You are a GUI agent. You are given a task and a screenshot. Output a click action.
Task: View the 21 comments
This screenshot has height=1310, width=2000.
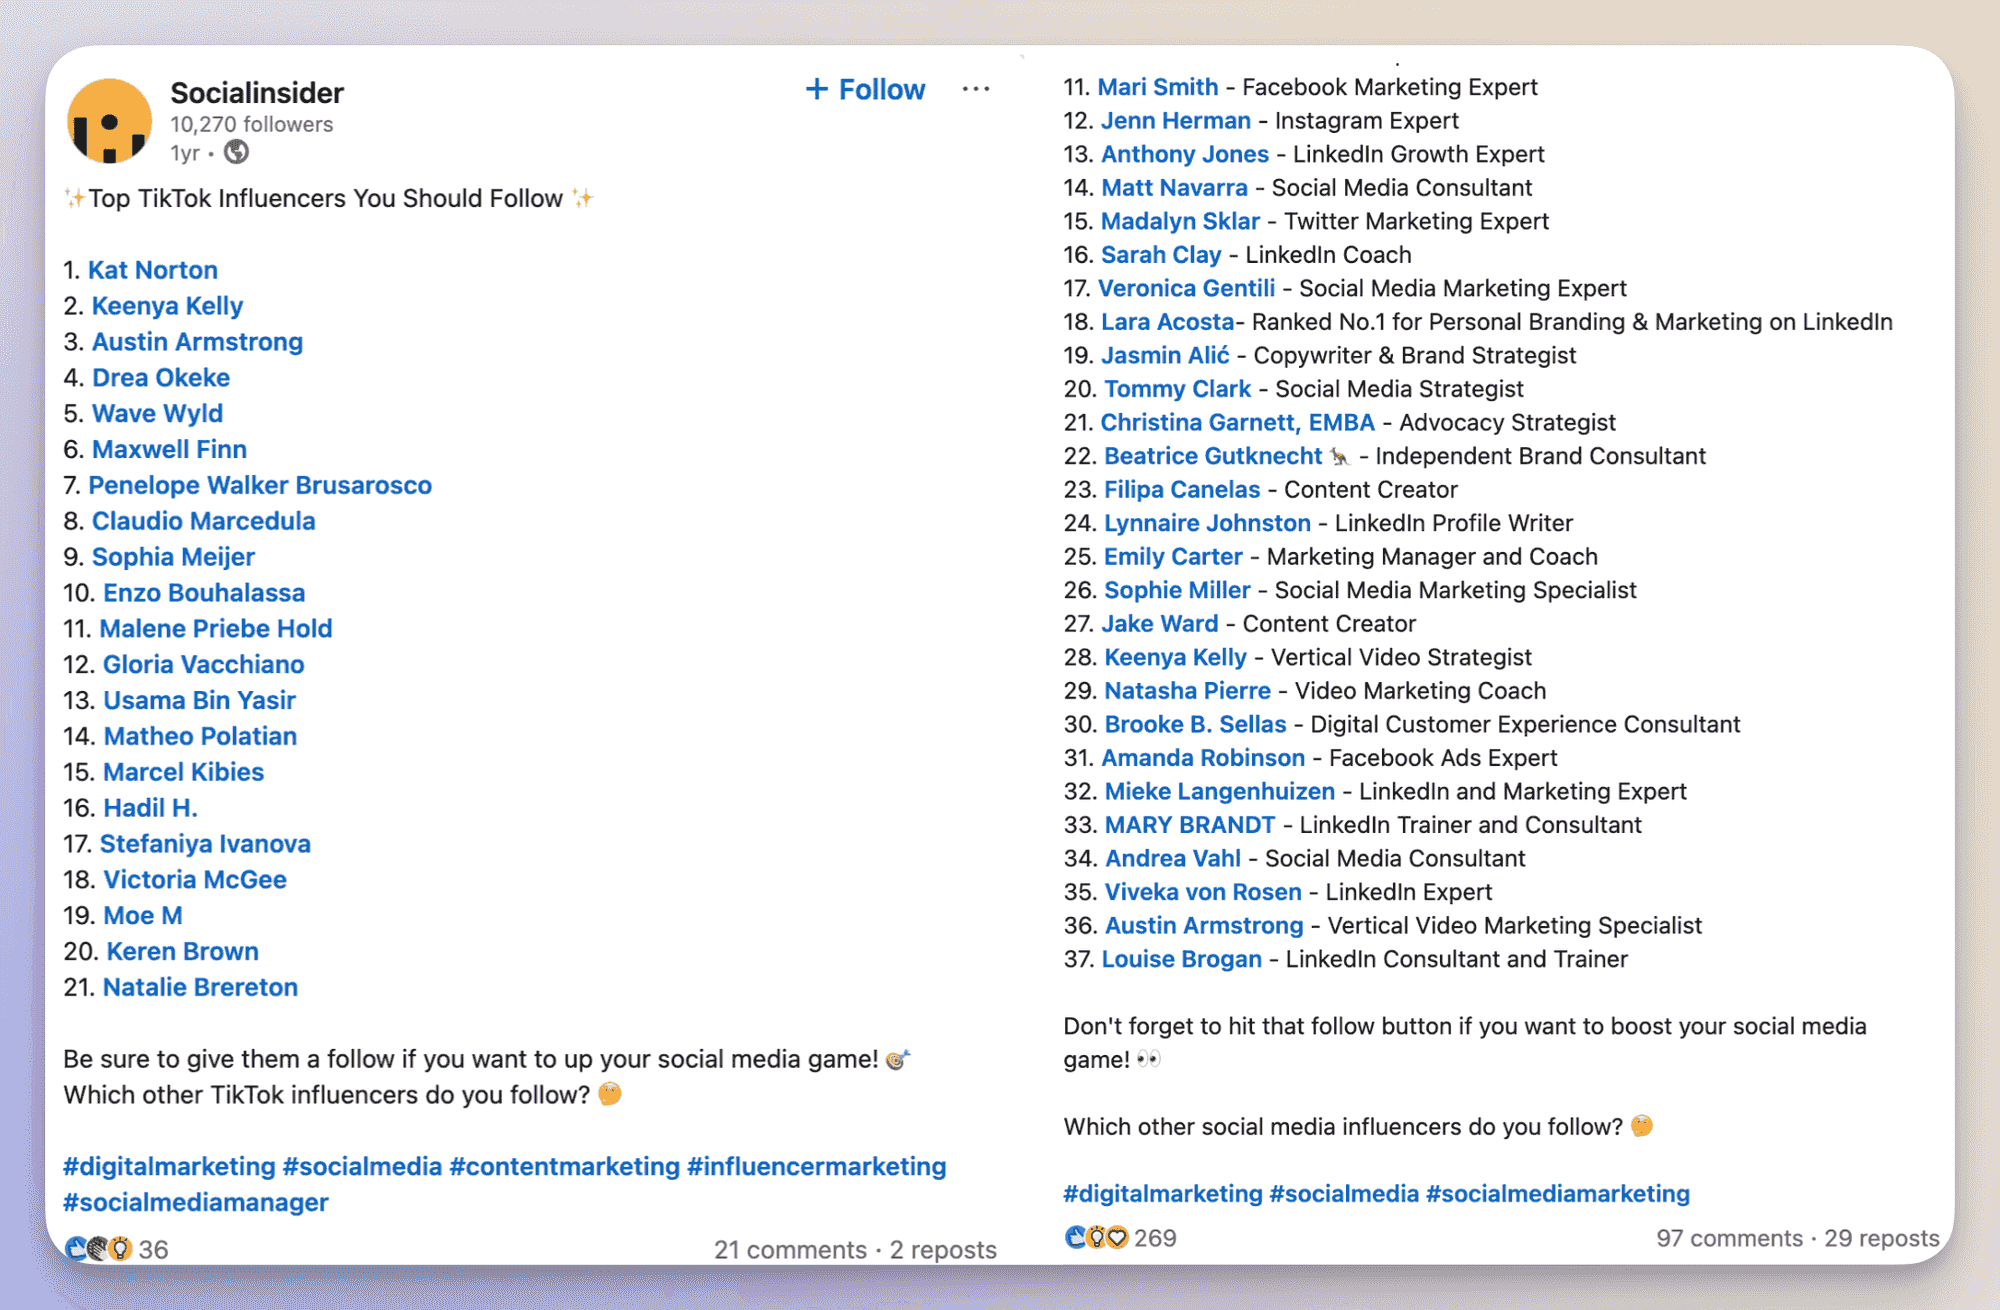[790, 1250]
